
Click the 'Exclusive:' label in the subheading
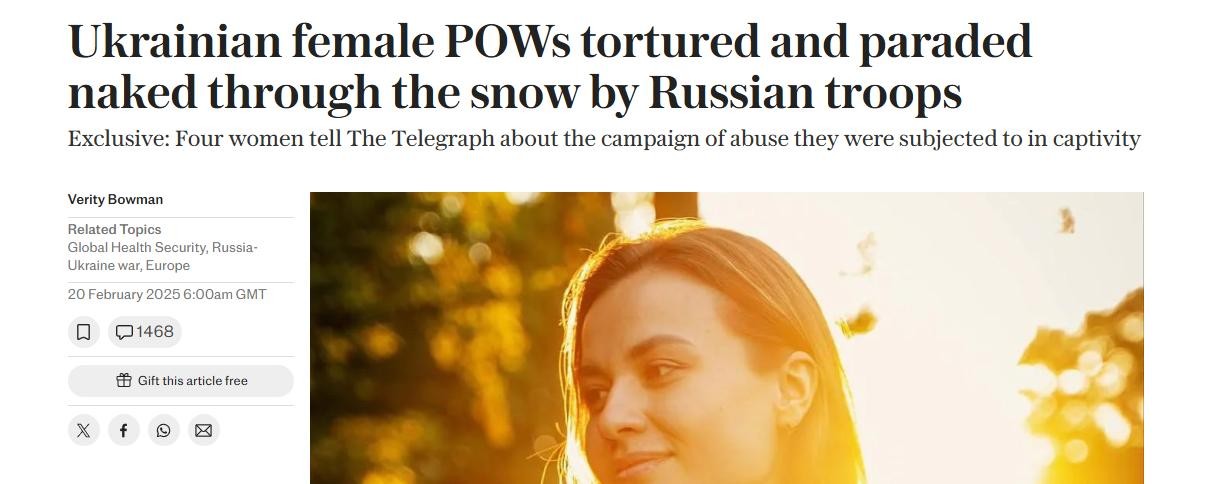[x=118, y=139]
